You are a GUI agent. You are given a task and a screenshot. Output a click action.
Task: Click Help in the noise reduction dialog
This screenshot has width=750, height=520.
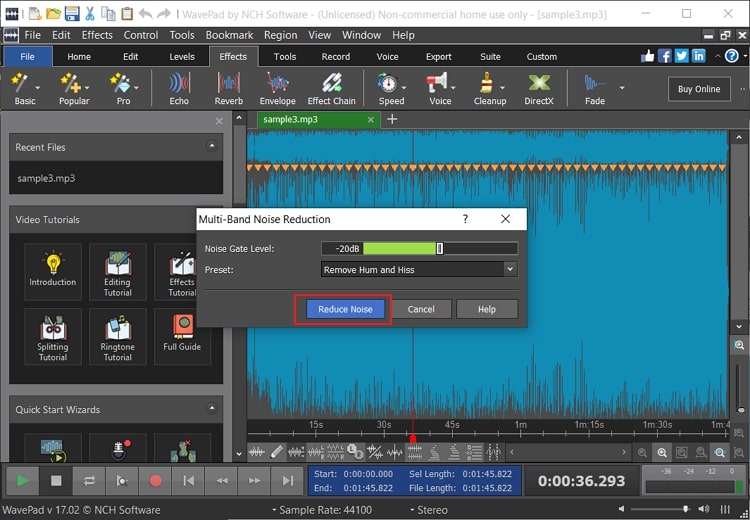(486, 309)
